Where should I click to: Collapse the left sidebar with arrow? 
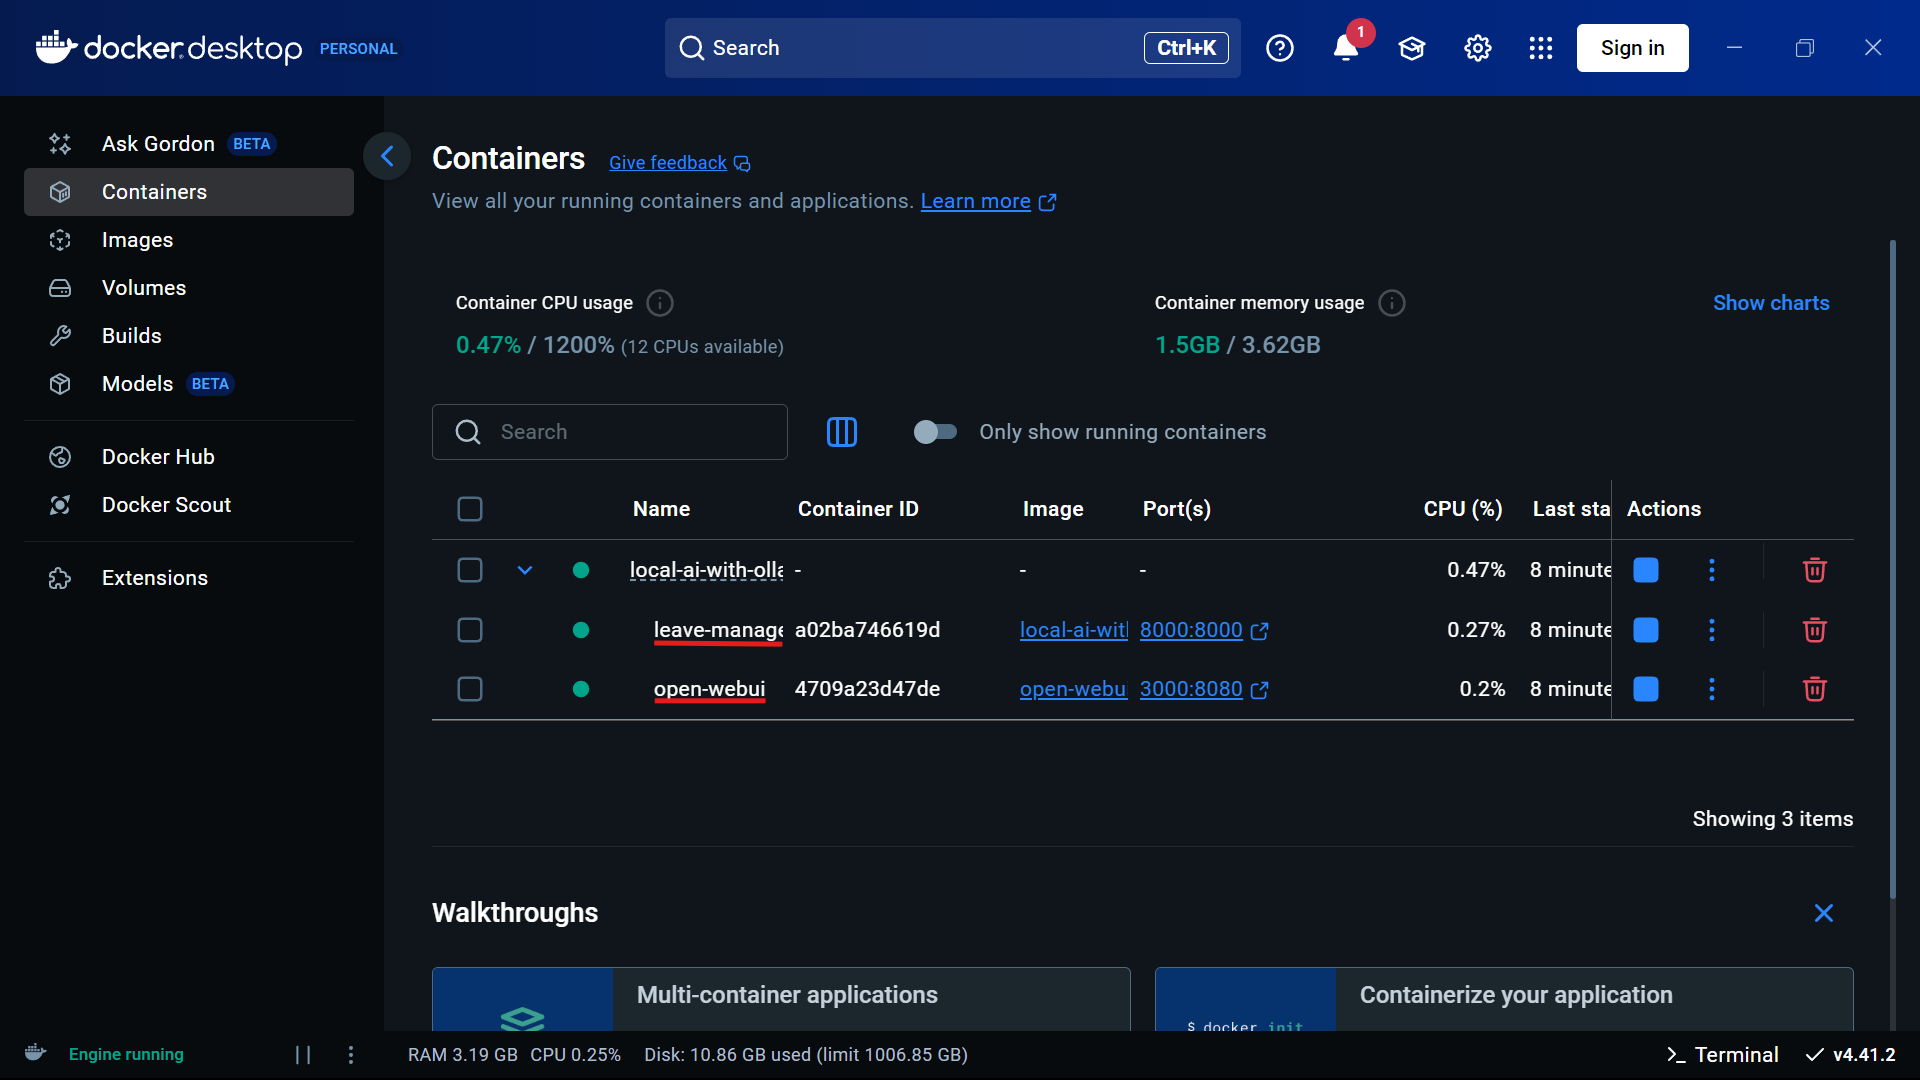pos(387,156)
